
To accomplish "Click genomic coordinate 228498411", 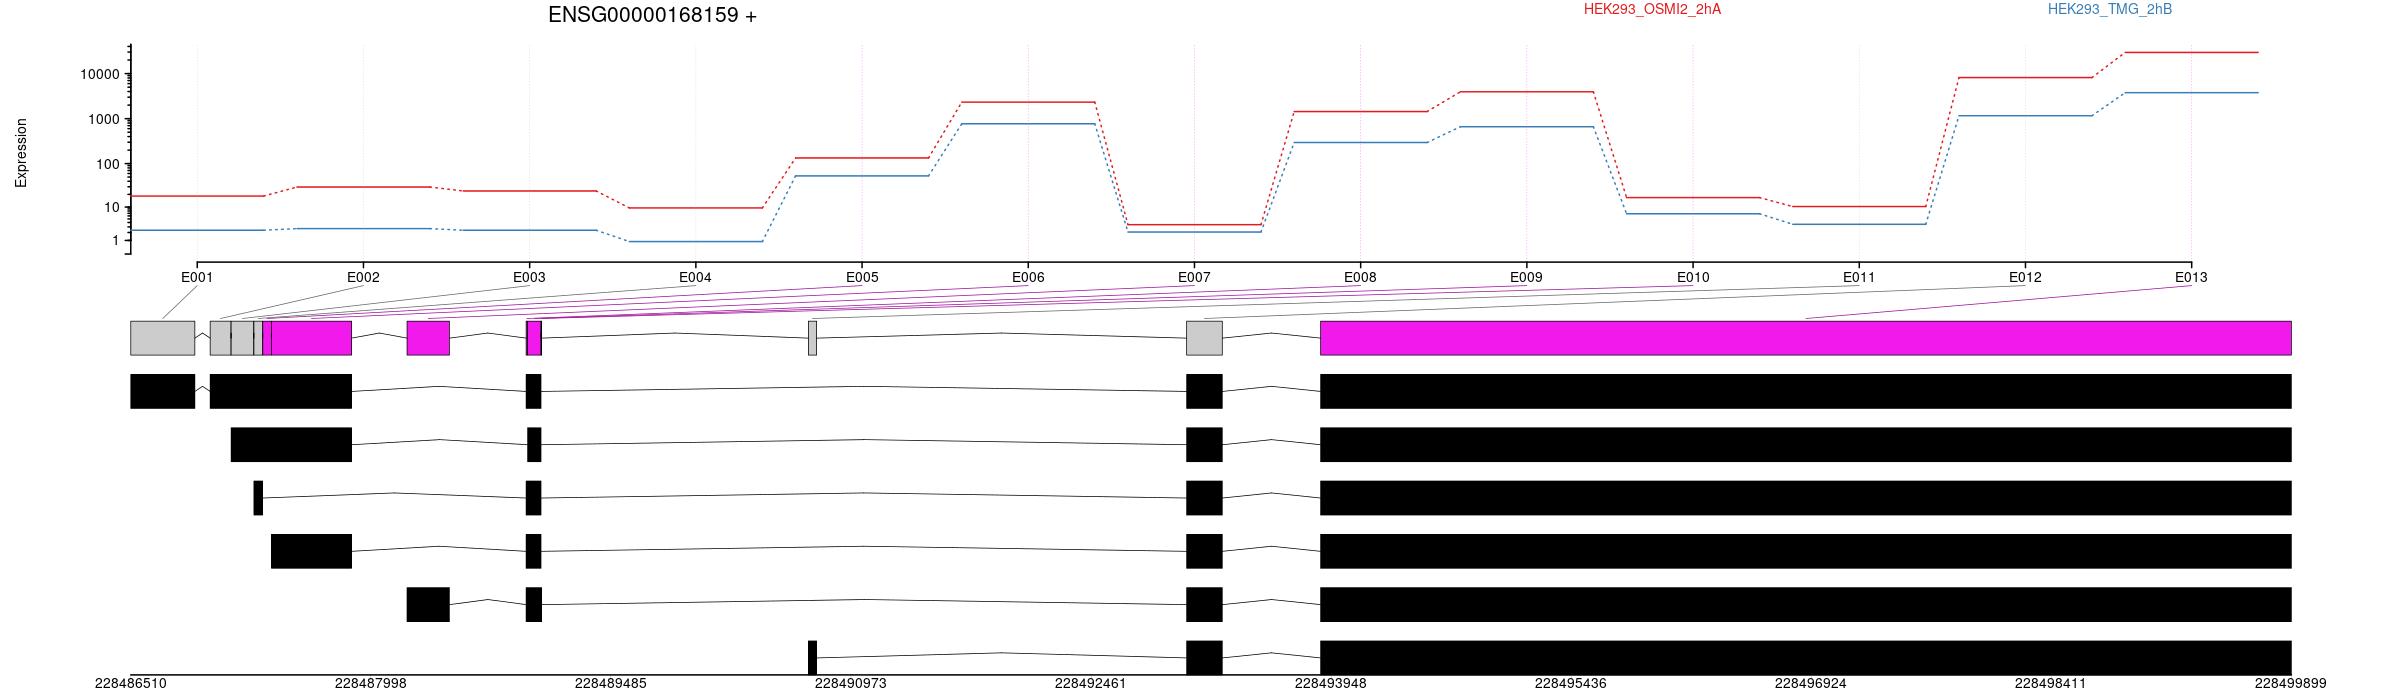I will (2051, 684).
